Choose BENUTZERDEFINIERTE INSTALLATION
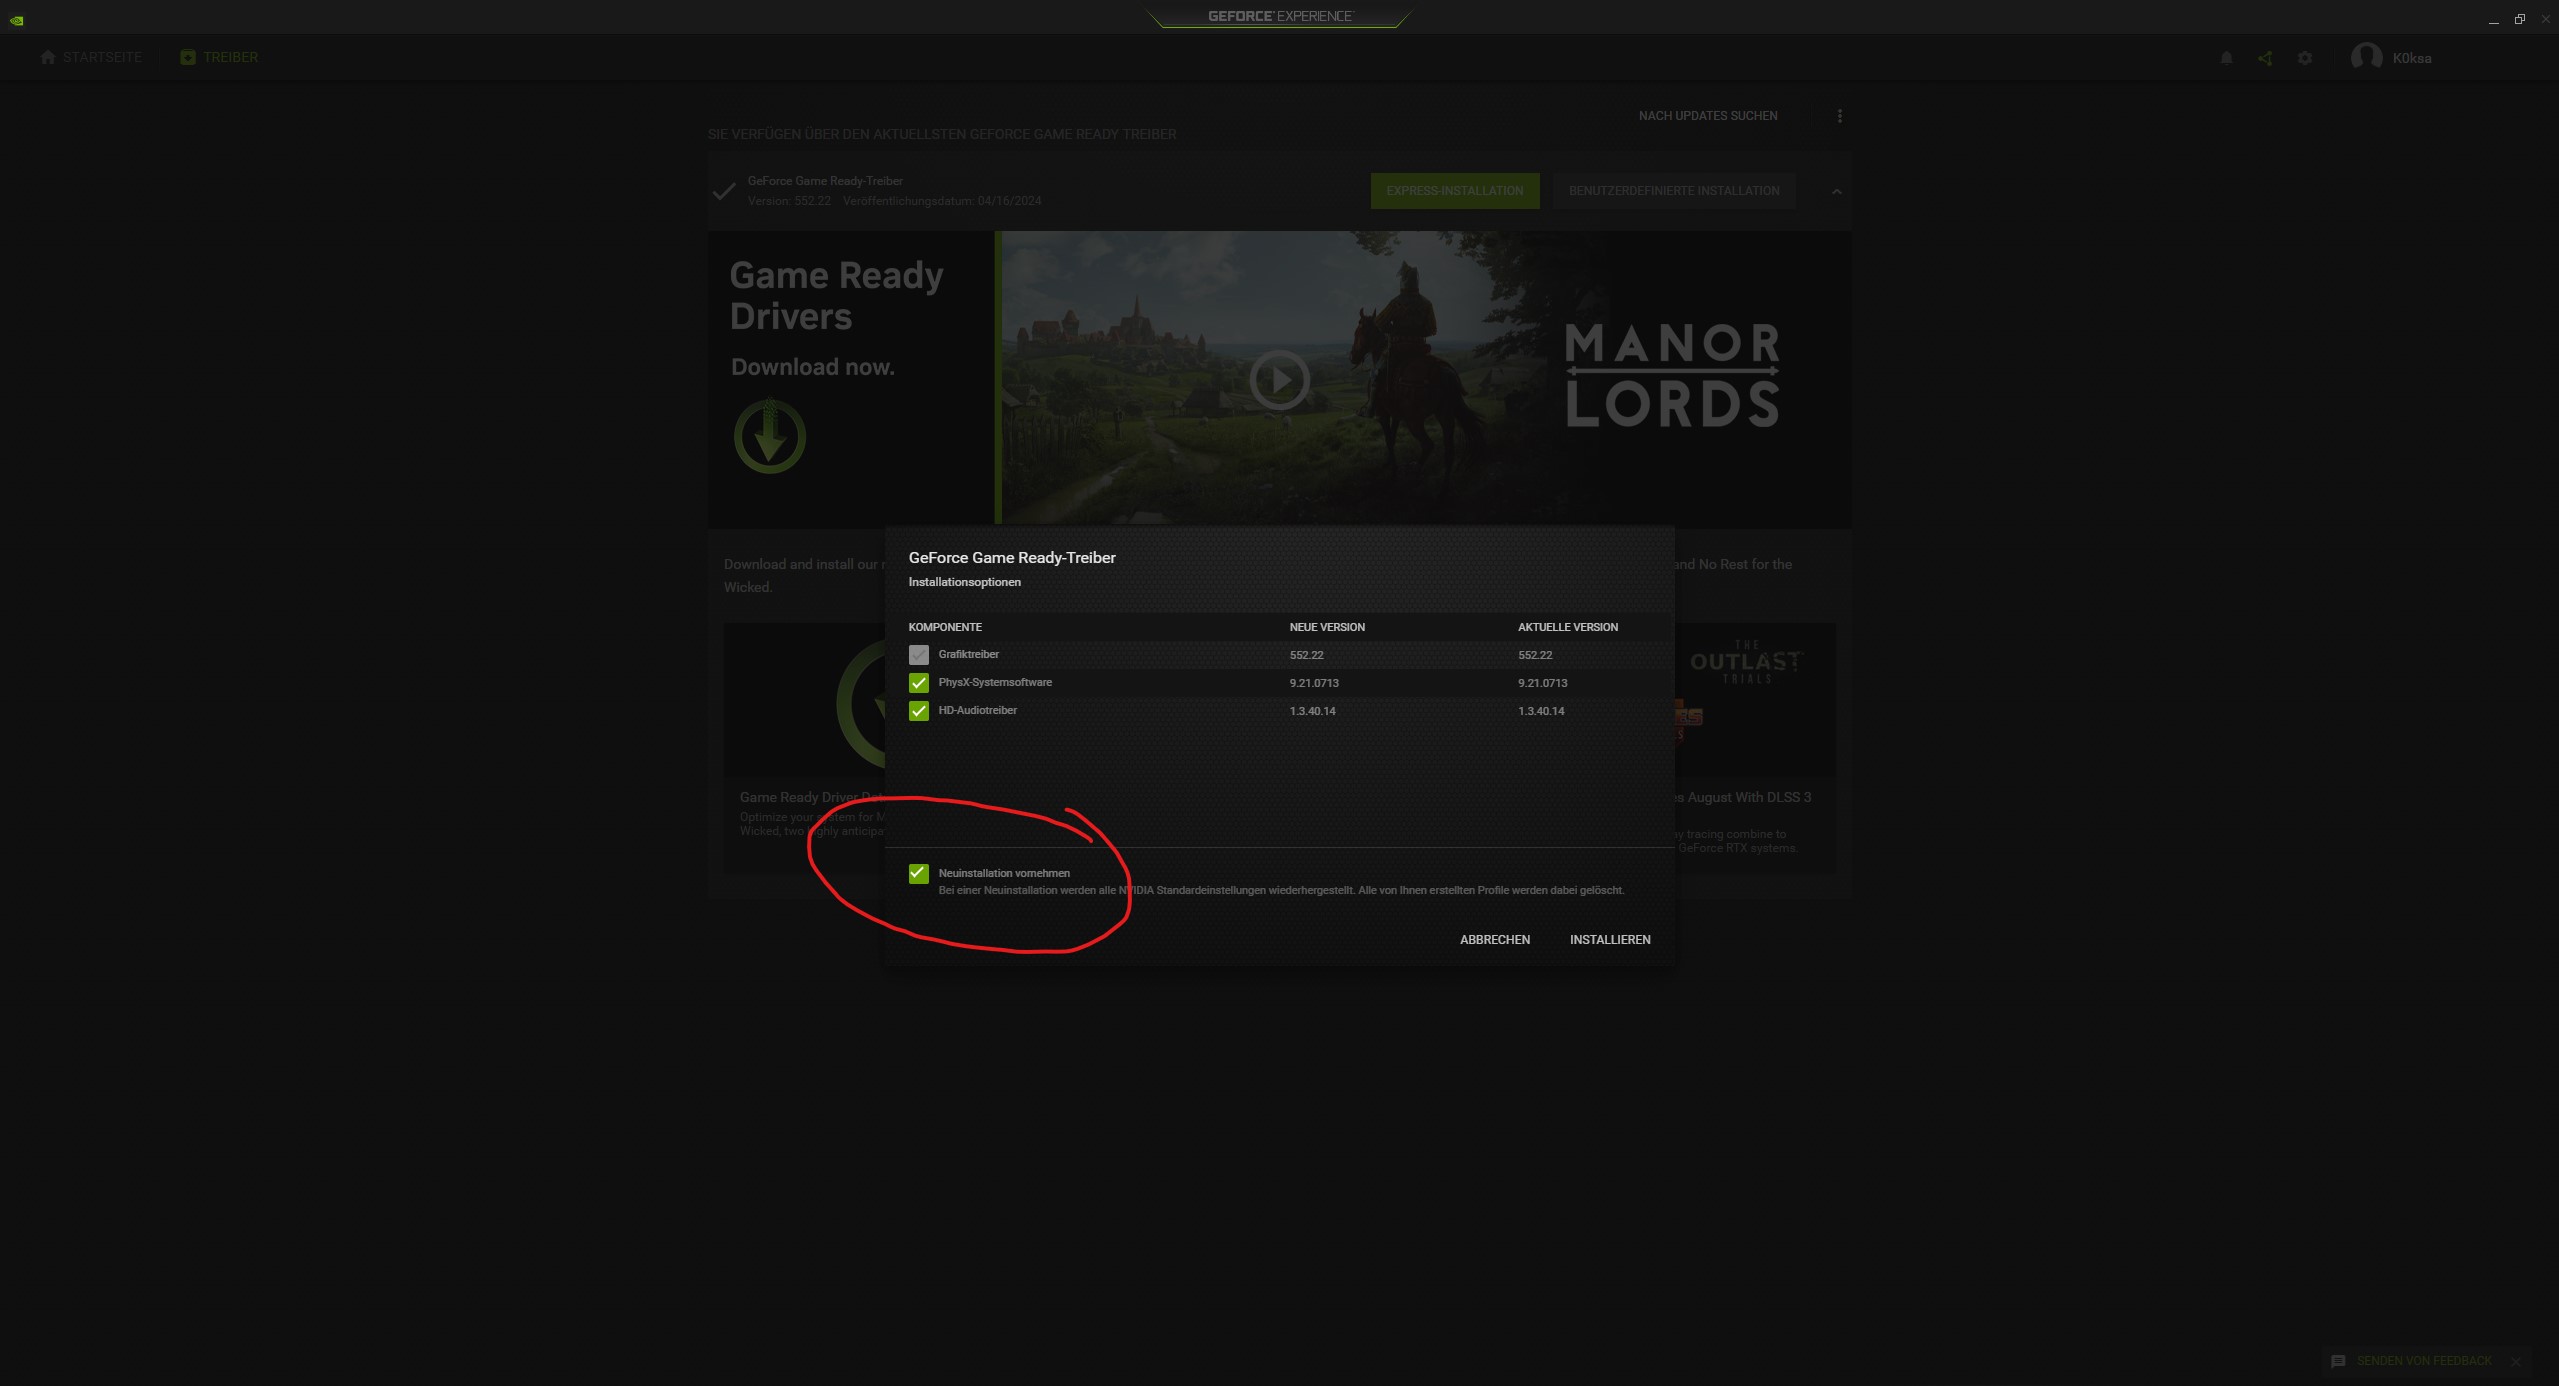 [x=1674, y=191]
